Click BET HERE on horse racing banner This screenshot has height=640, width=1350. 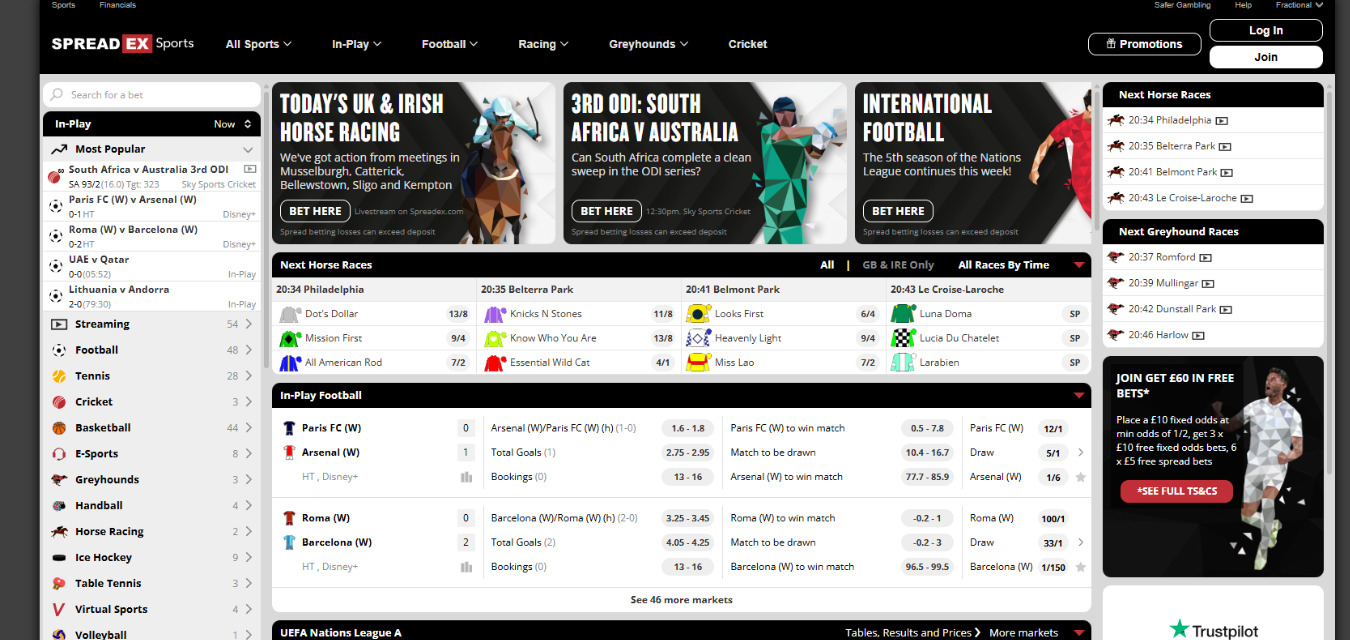(315, 211)
